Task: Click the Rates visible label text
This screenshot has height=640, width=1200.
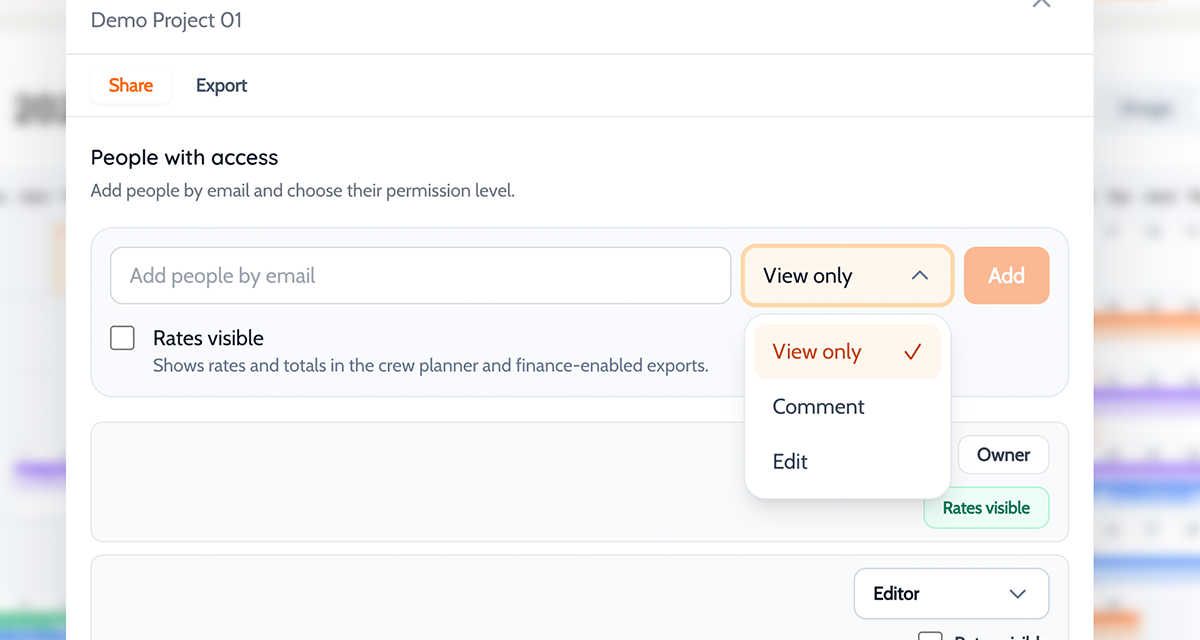Action: (208, 338)
